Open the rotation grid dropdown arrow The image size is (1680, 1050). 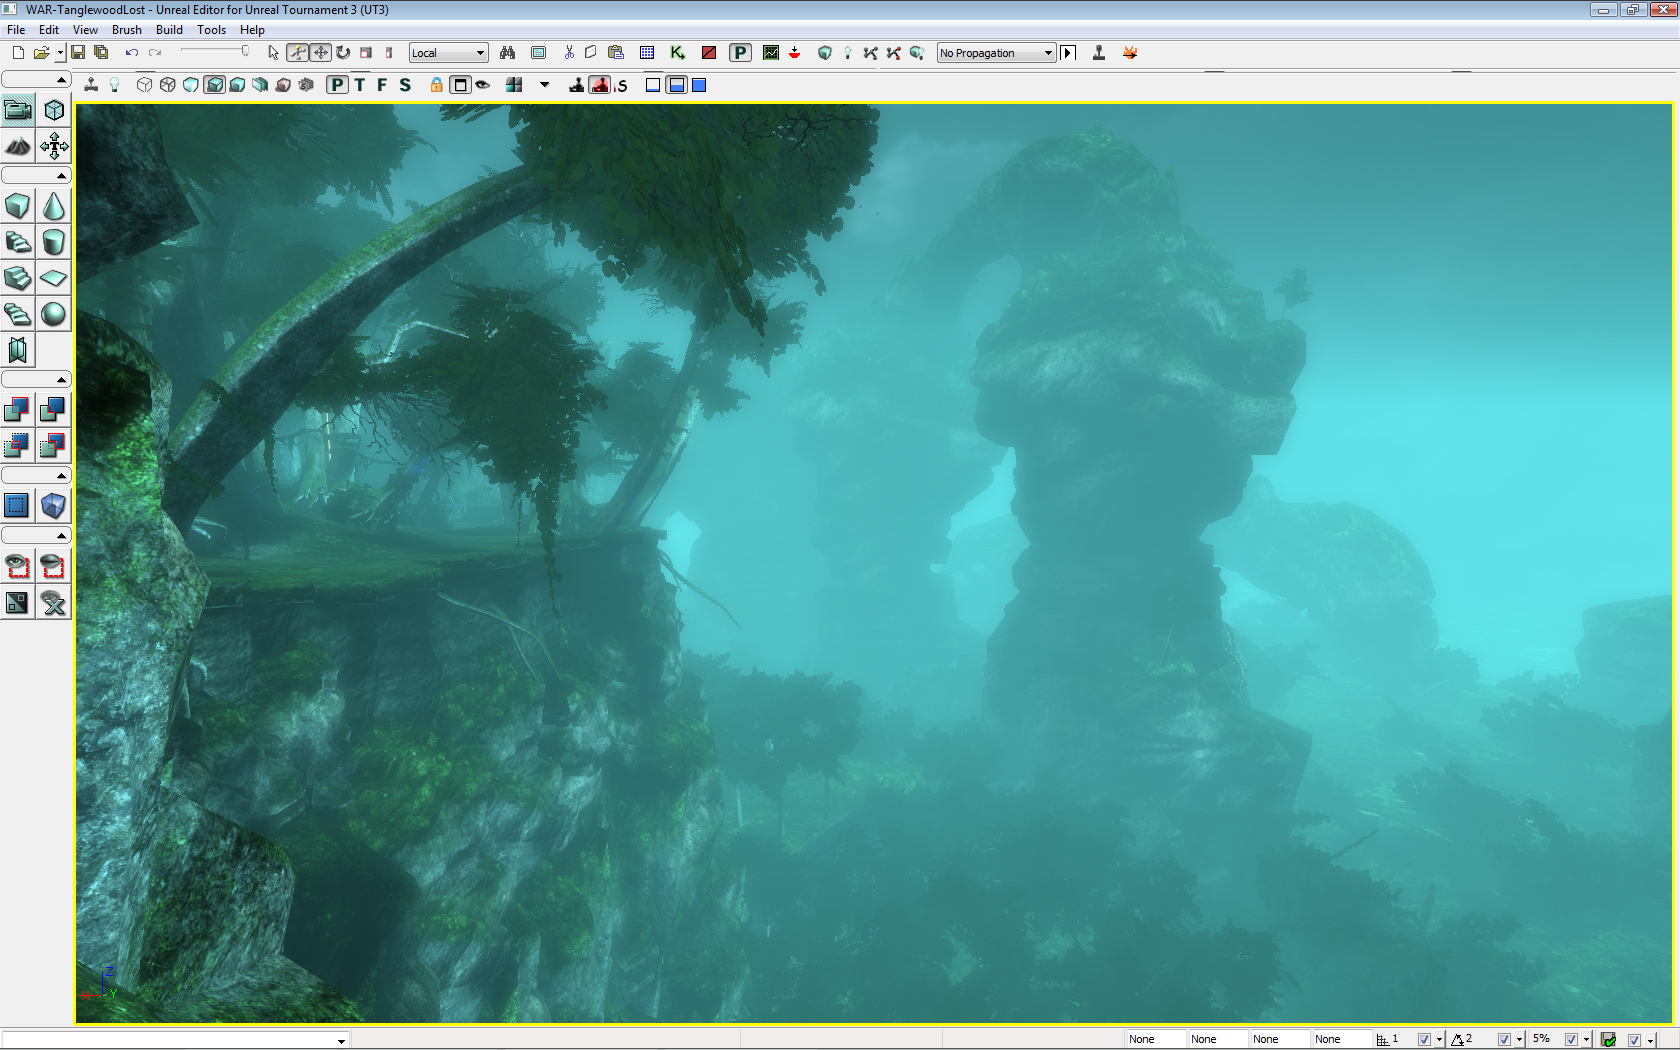1519,1040
